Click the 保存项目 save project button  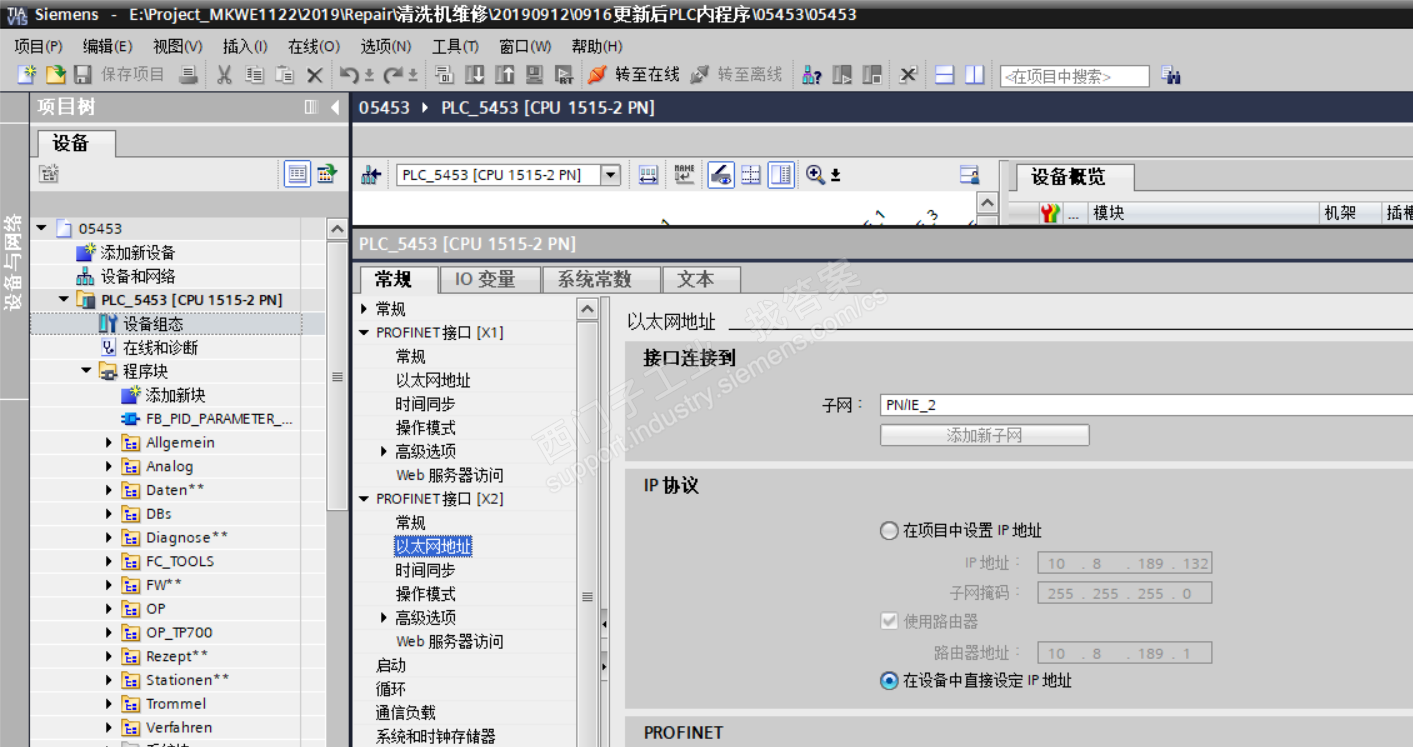click(x=119, y=75)
